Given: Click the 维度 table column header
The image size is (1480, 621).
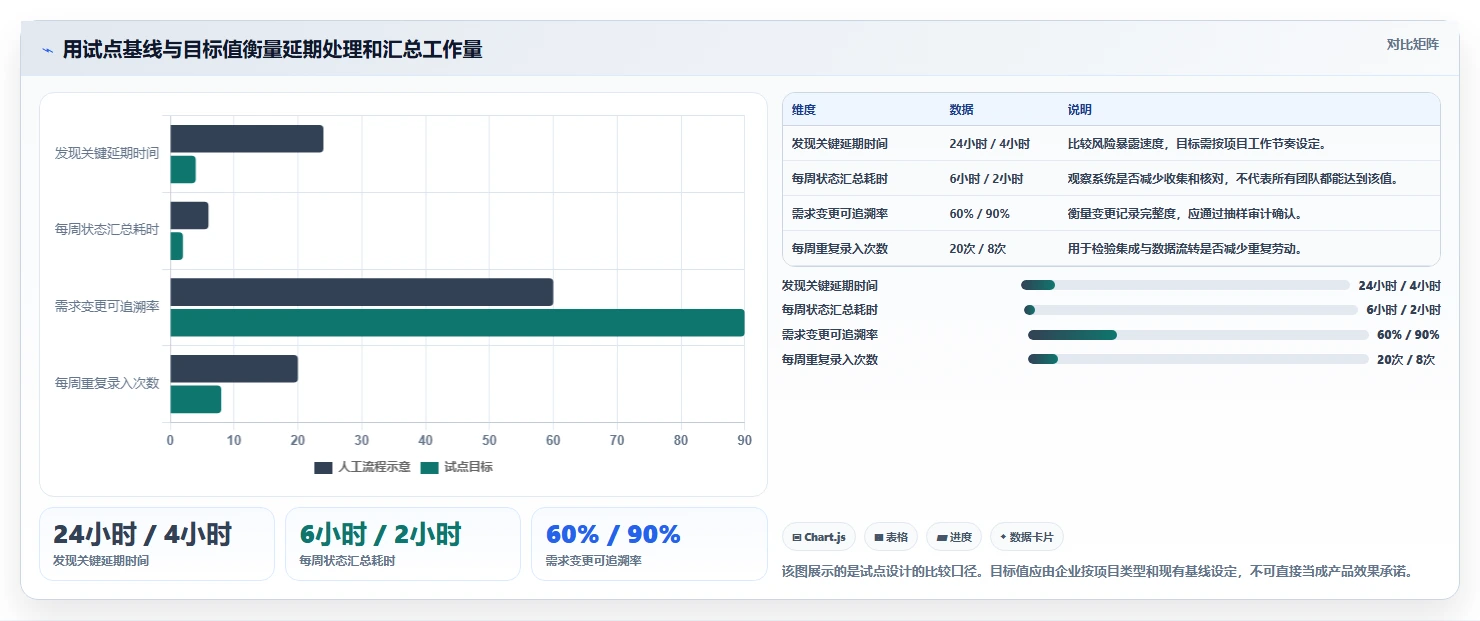Looking at the screenshot, I should (x=804, y=110).
